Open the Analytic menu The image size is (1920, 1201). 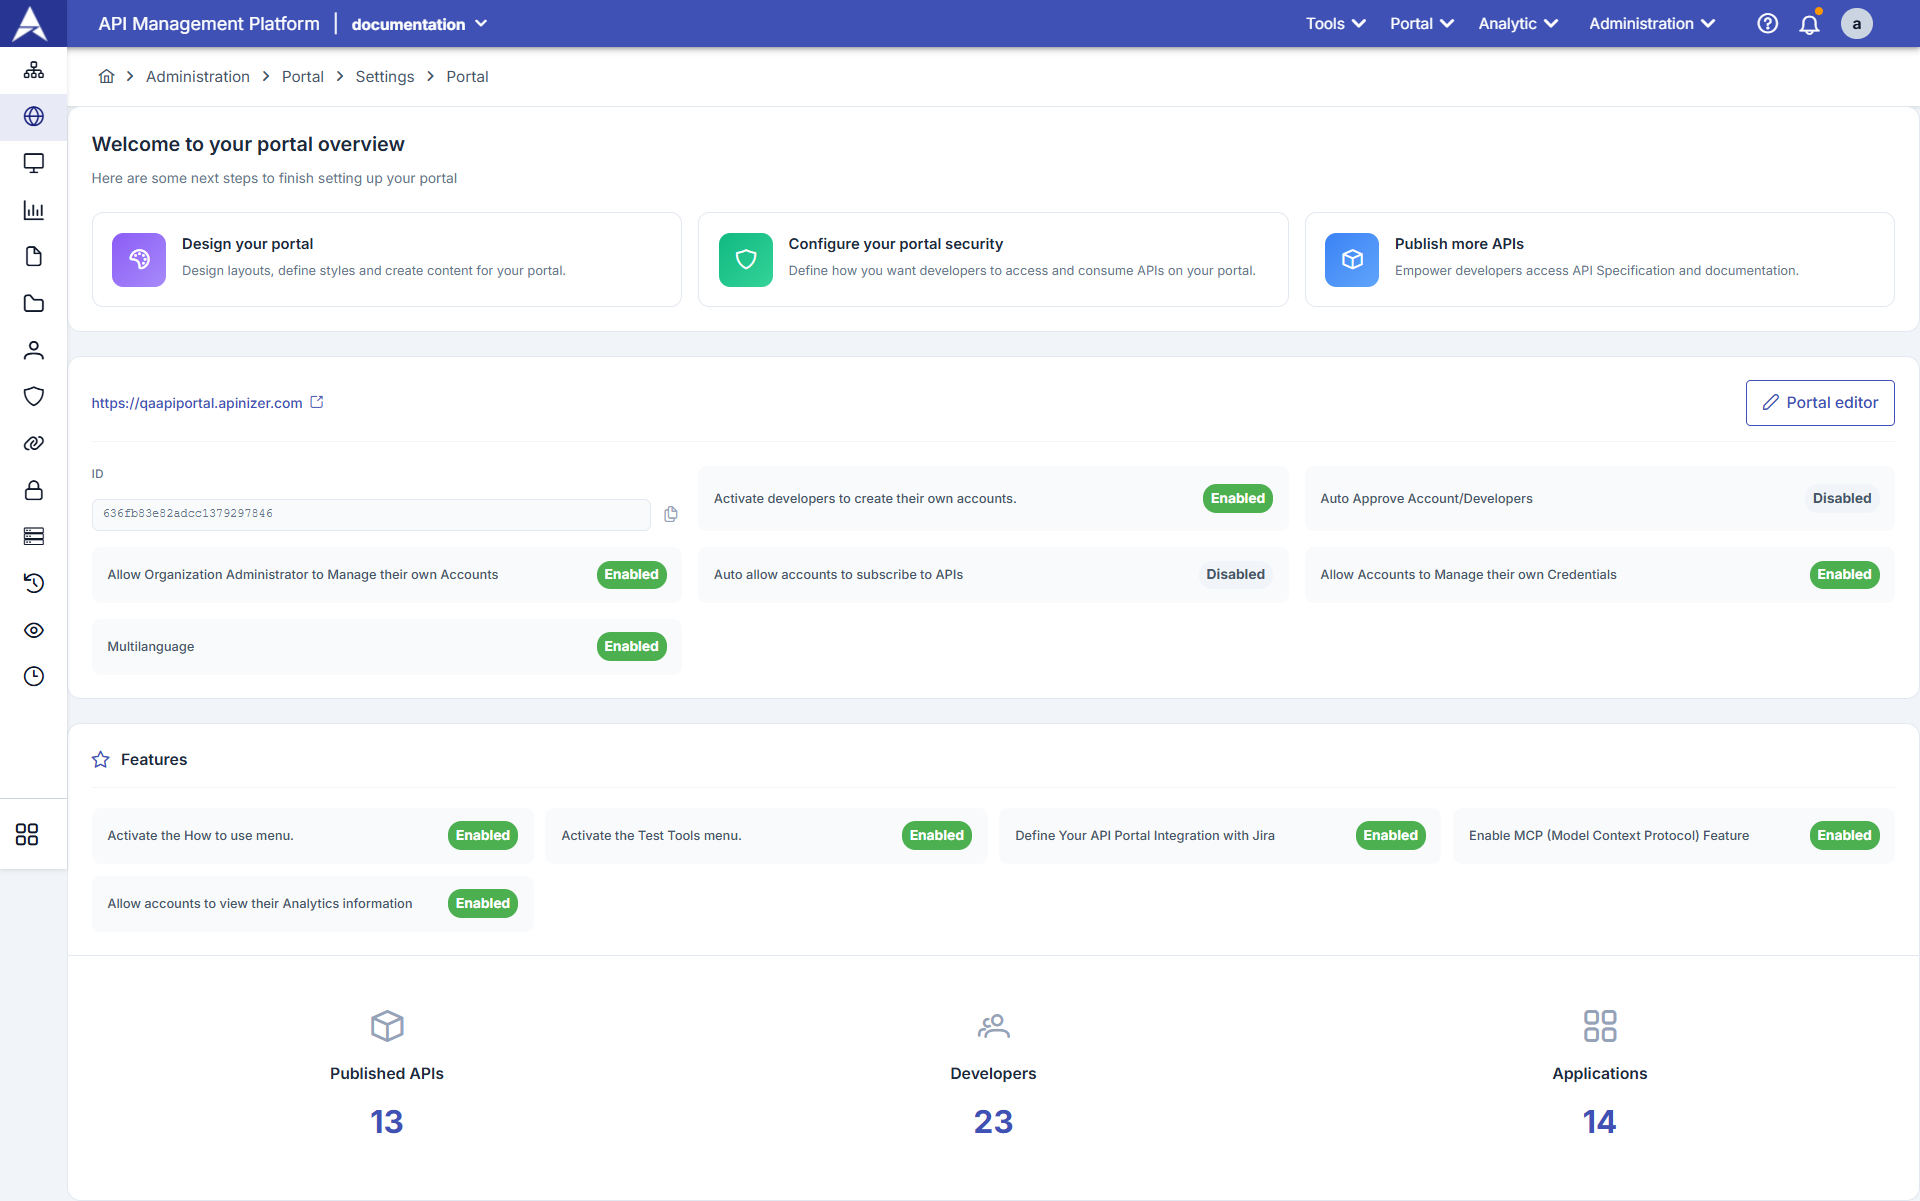pos(1516,23)
